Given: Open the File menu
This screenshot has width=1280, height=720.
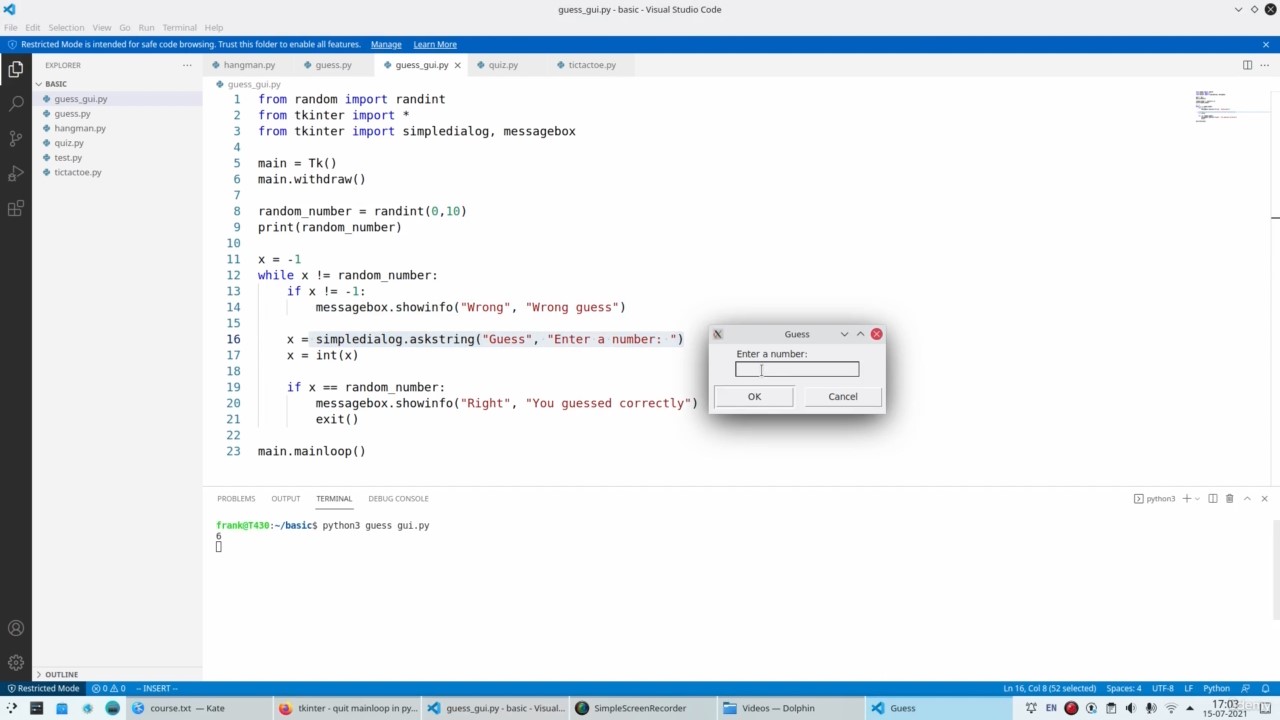Looking at the screenshot, I should tap(10, 27).
